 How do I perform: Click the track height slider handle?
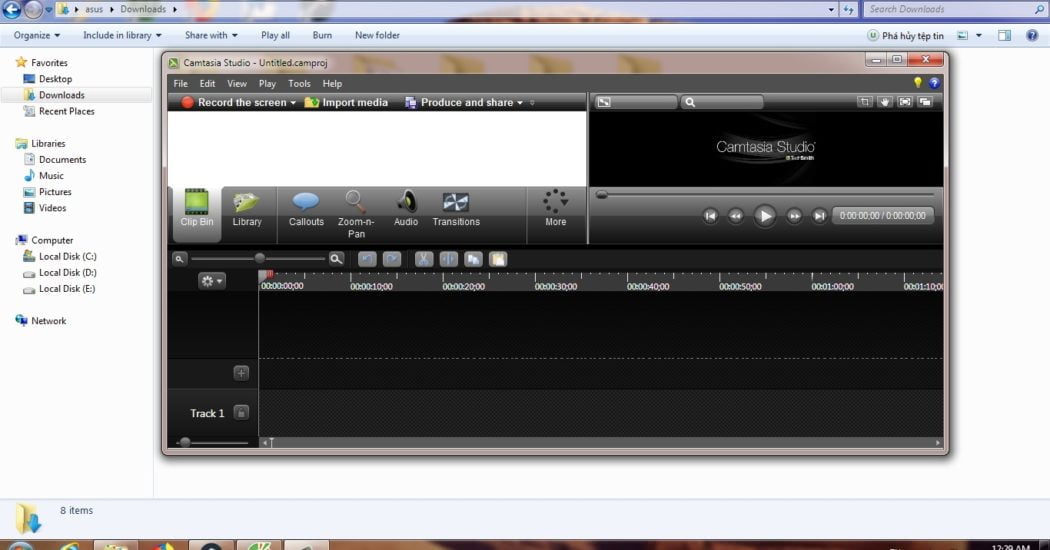(185, 442)
